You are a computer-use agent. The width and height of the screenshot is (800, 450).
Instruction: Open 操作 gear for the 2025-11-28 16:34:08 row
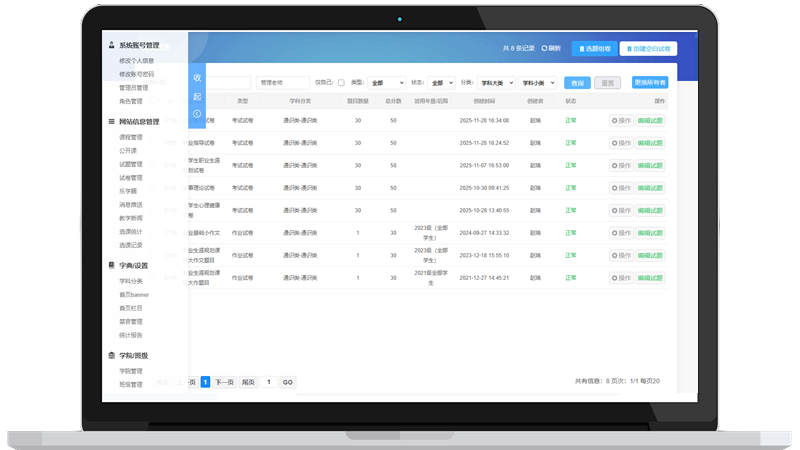621,120
